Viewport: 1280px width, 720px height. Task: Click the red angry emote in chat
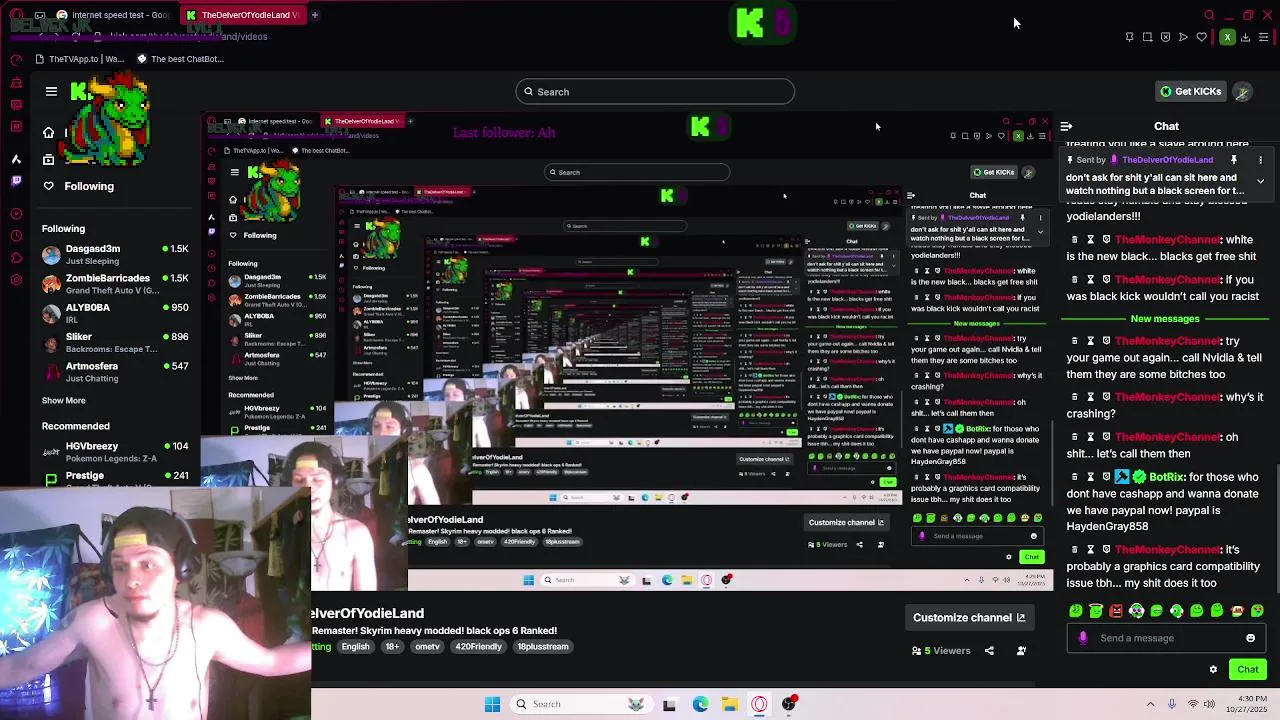[1116, 611]
